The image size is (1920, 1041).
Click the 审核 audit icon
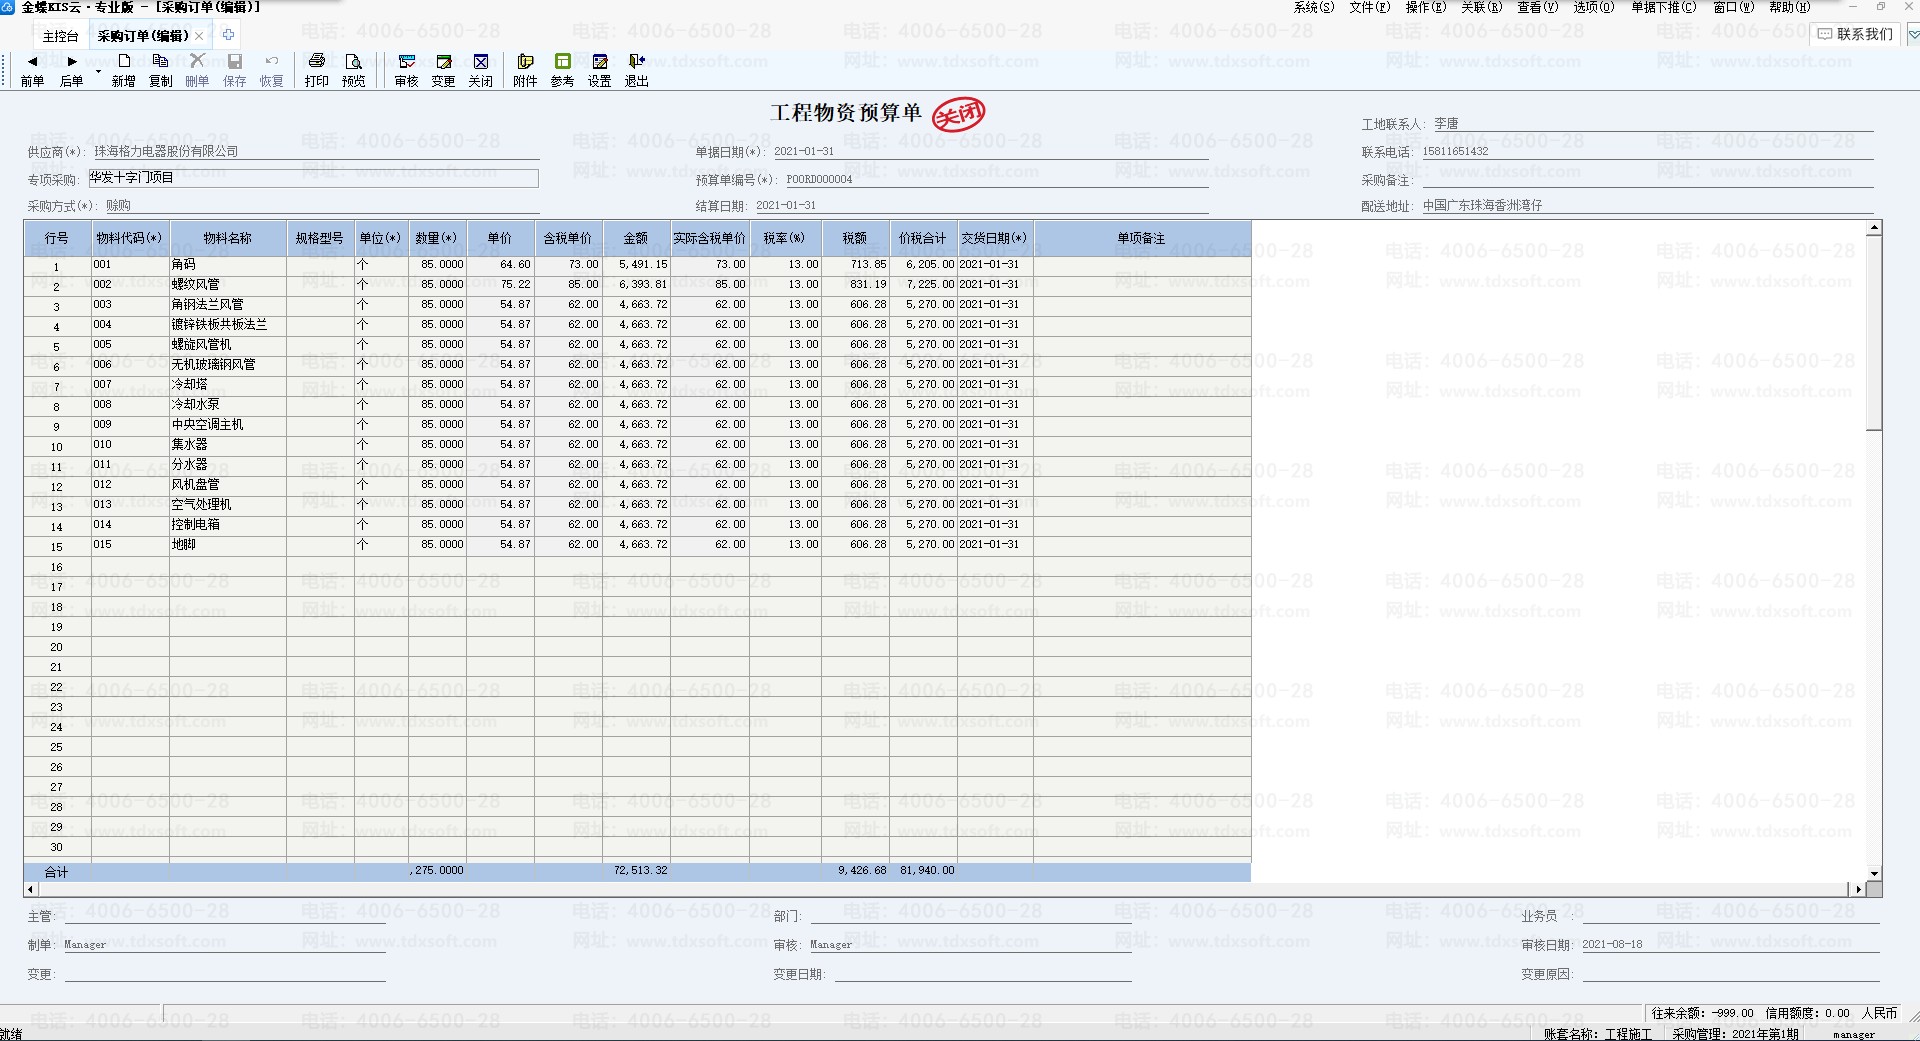[x=406, y=70]
